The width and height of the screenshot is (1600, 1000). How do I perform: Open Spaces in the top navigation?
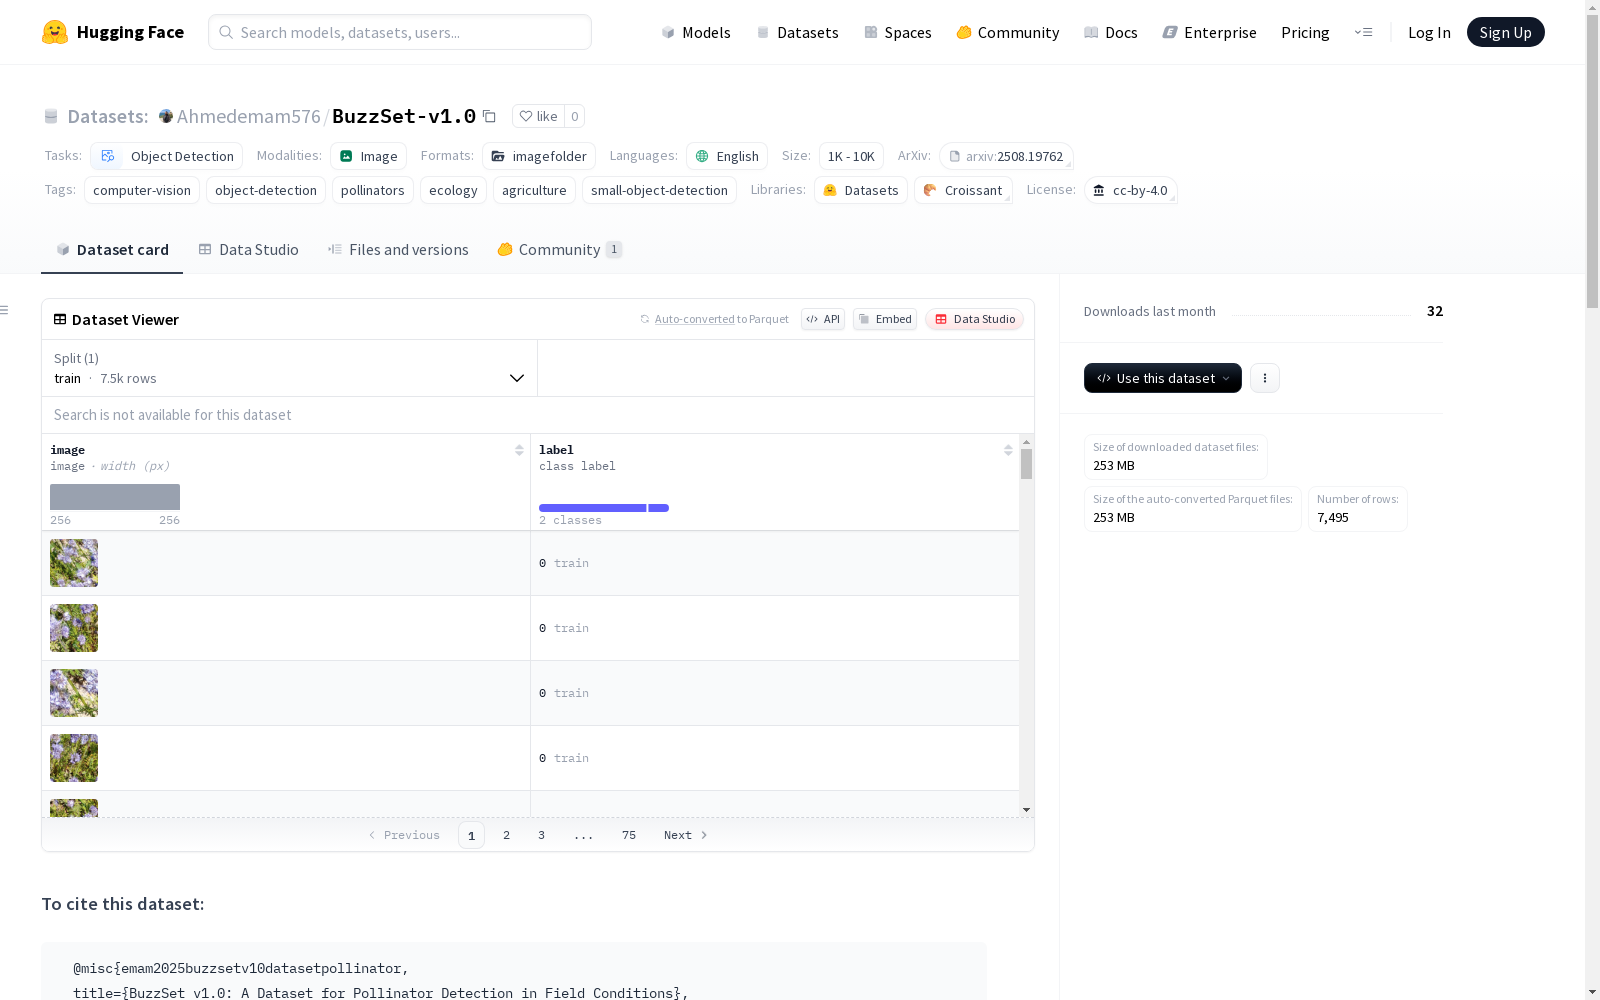(x=898, y=32)
